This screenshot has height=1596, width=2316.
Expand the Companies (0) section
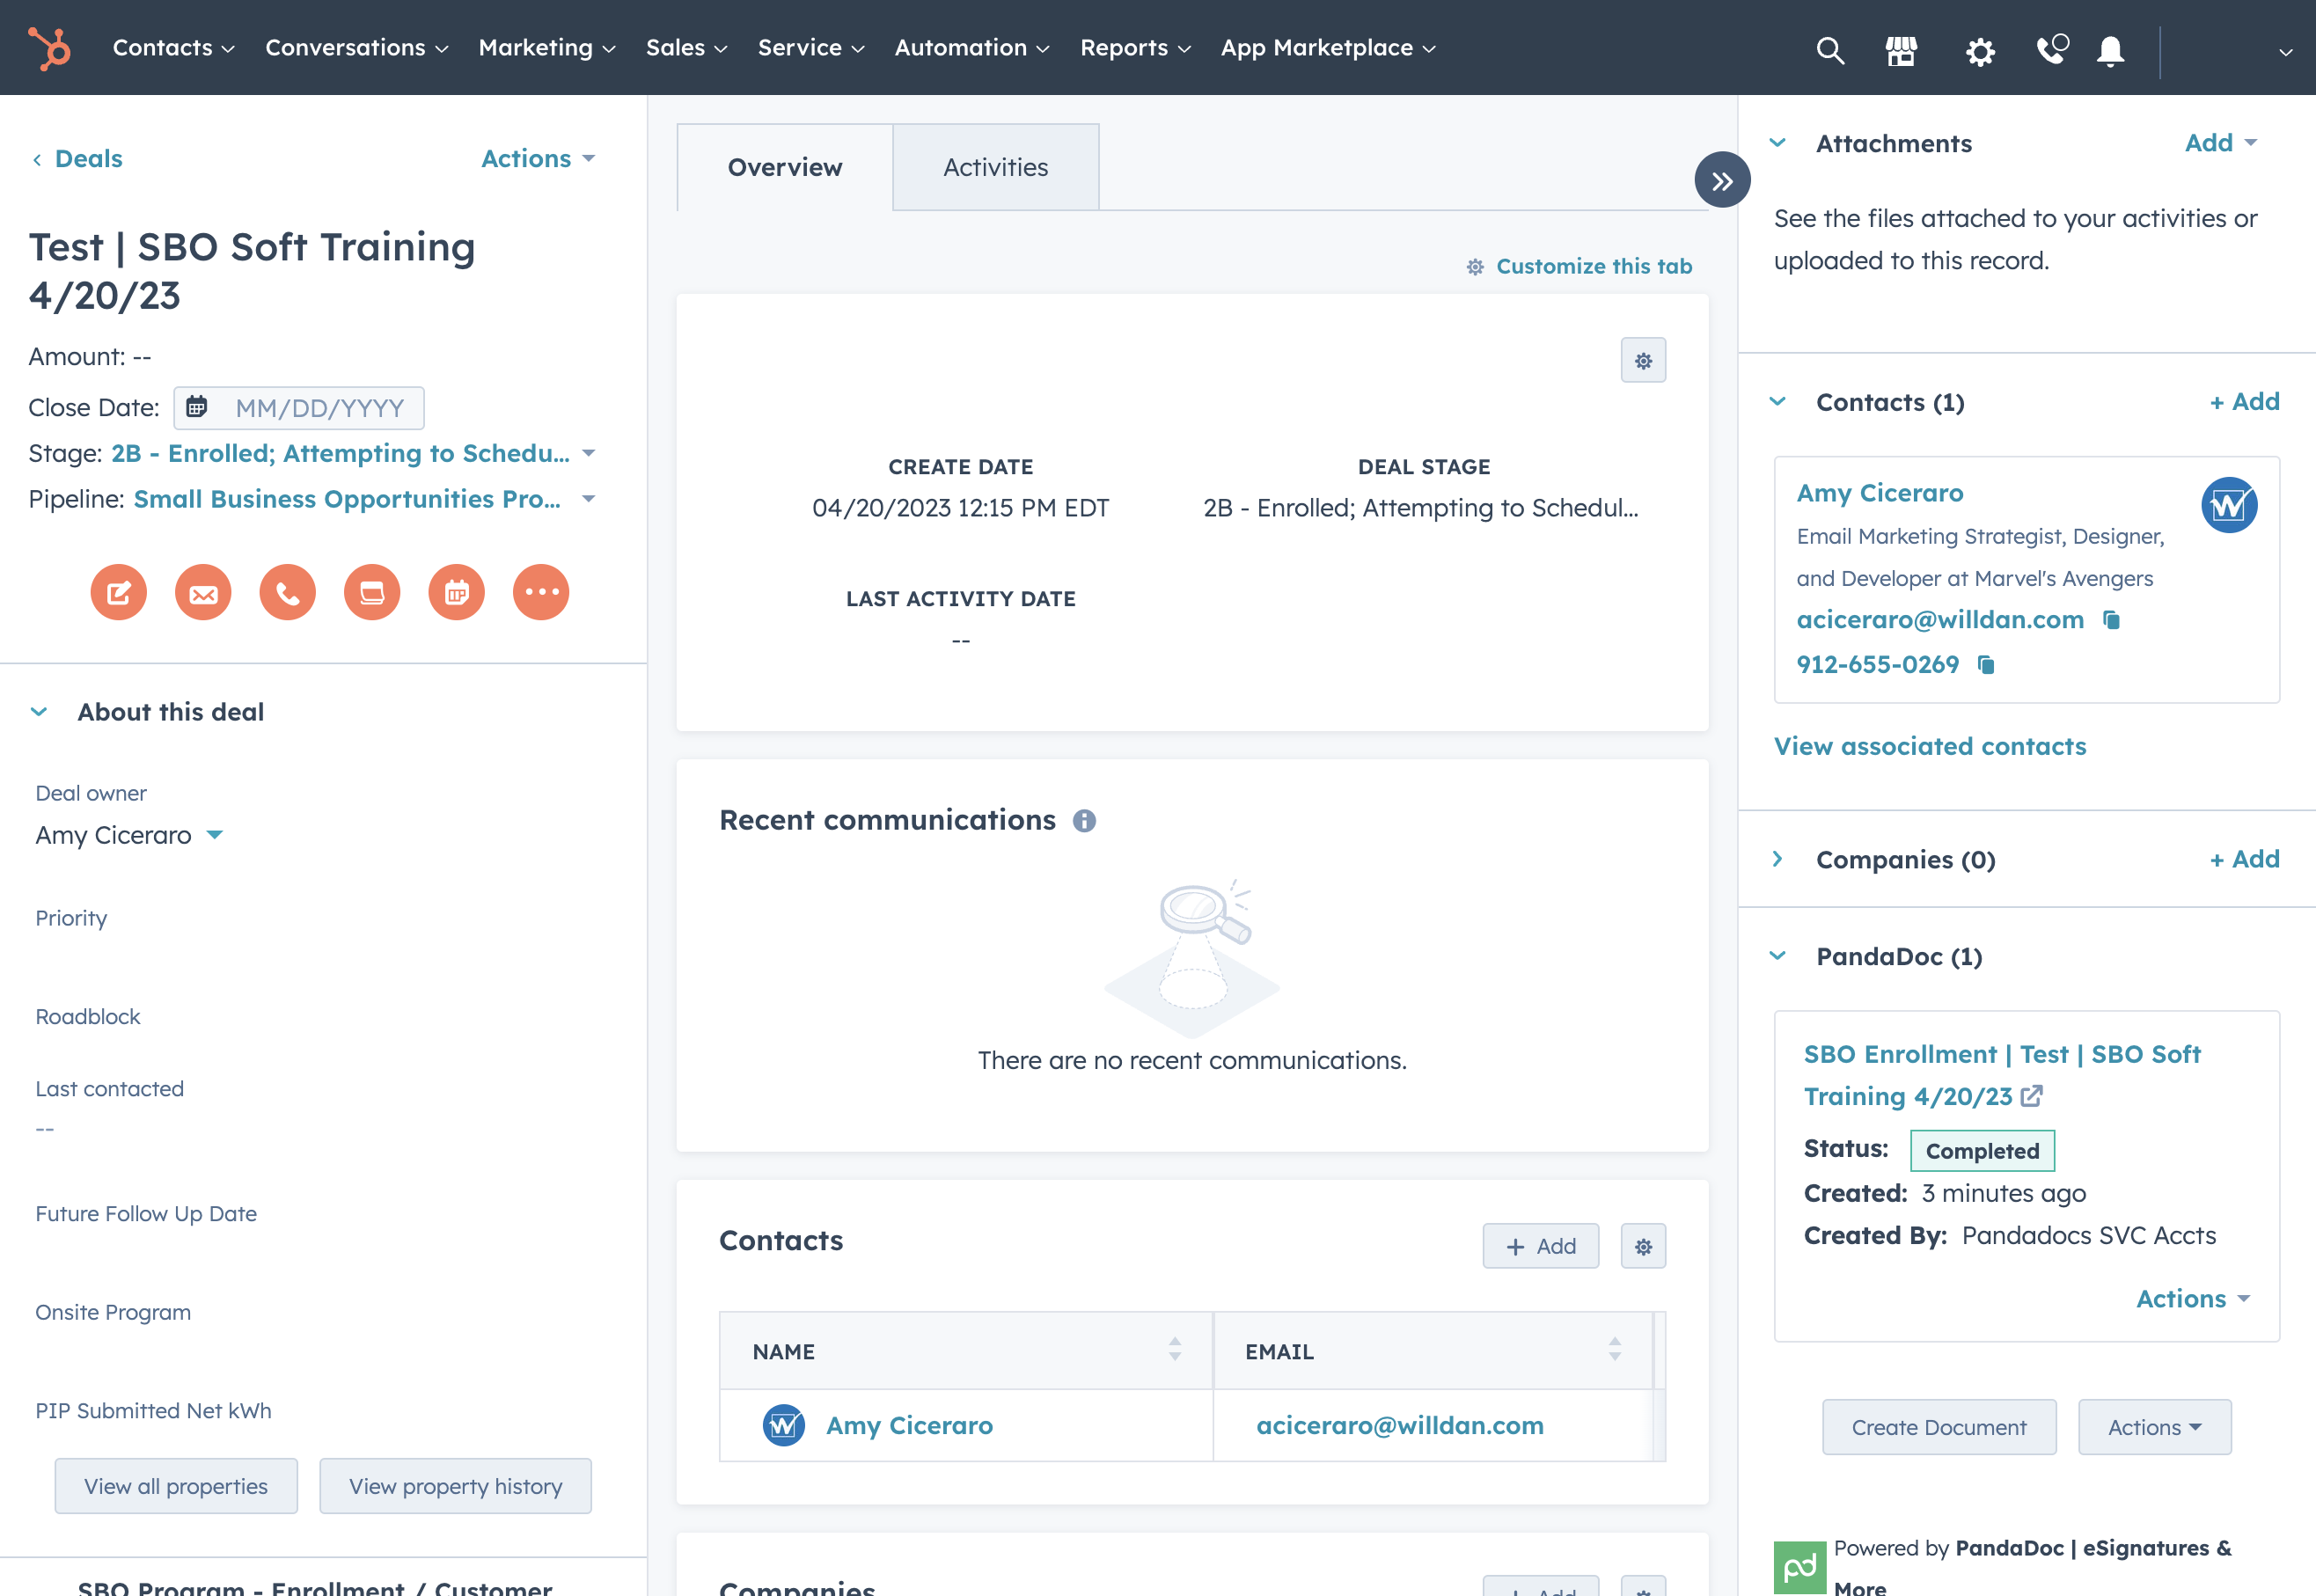[1778, 860]
